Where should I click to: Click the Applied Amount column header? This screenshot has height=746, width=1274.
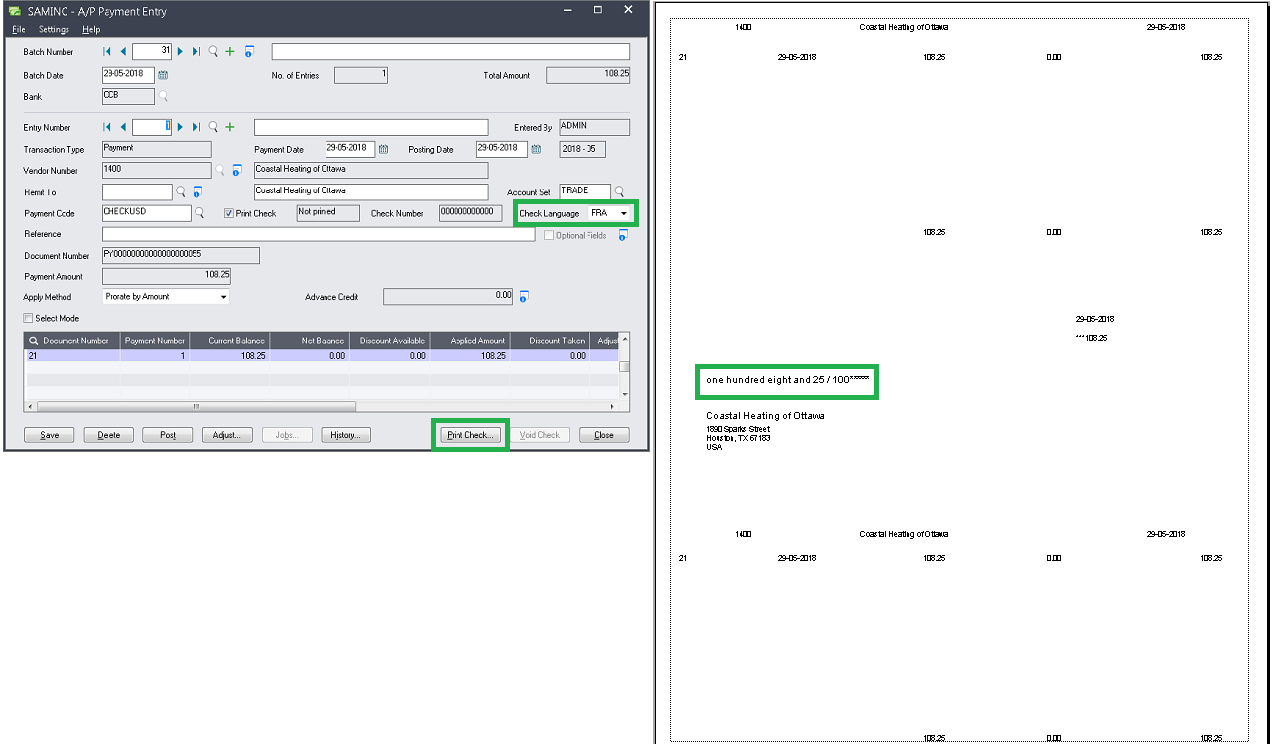tap(470, 341)
